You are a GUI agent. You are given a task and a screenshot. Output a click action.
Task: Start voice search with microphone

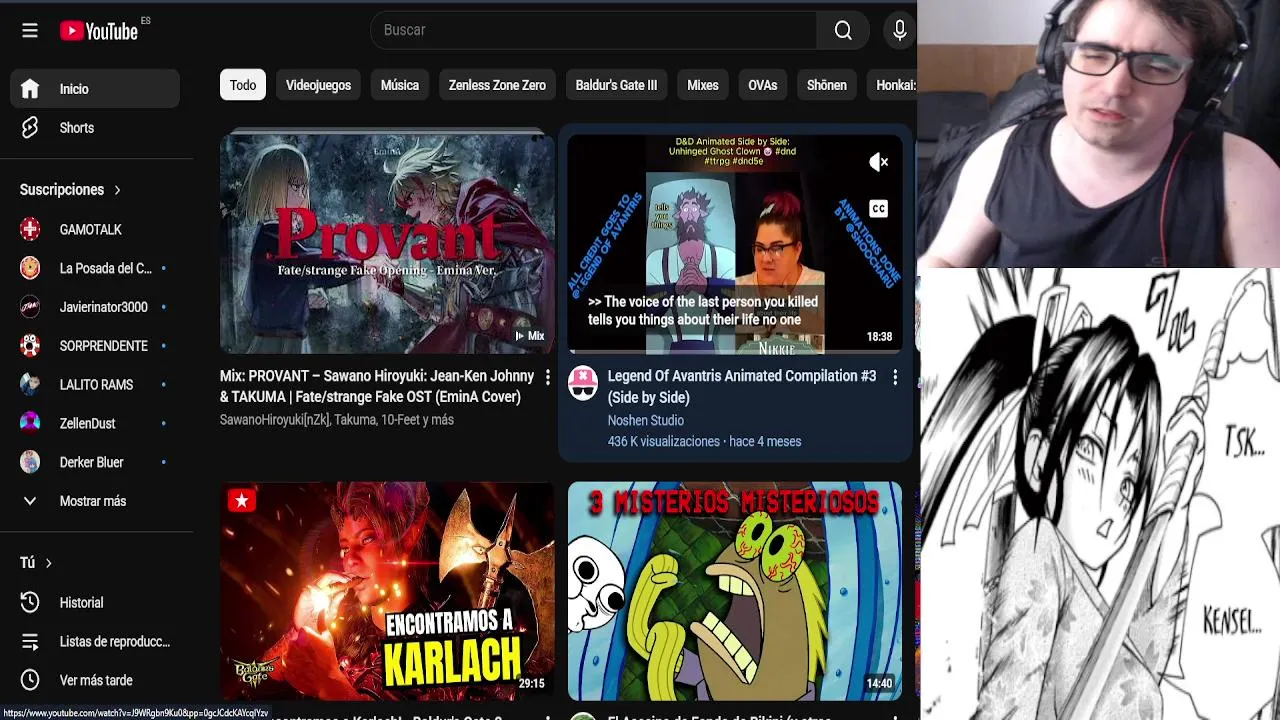point(899,30)
